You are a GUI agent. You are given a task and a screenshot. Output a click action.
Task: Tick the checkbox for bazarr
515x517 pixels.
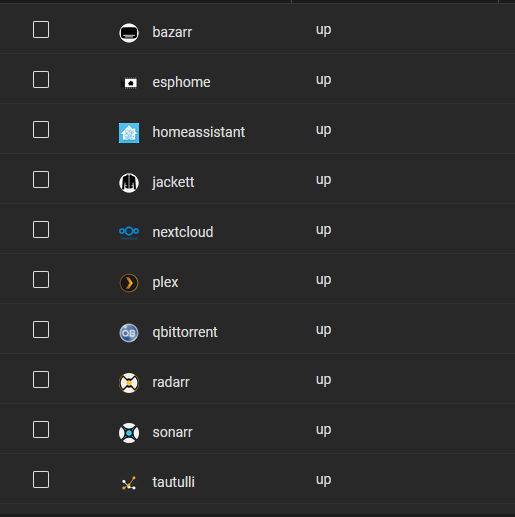41,29
